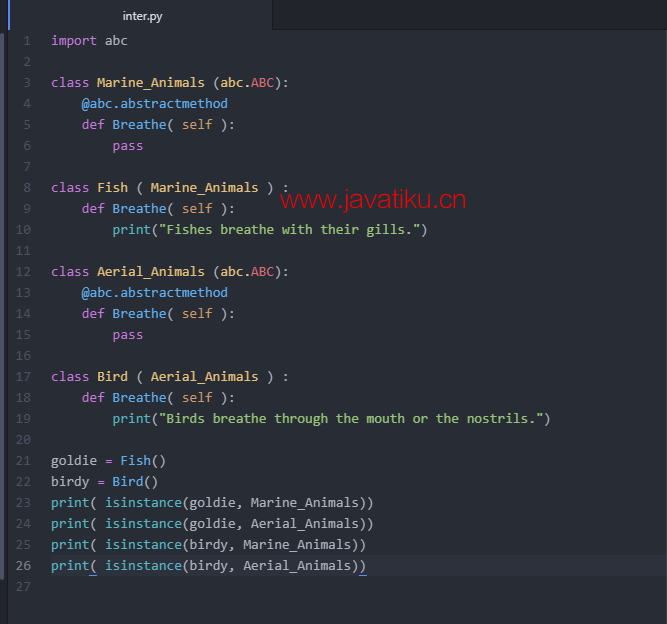667x624 pixels.
Task: Click 'def Breathe( self ):' on line 5
Action: 158,125
